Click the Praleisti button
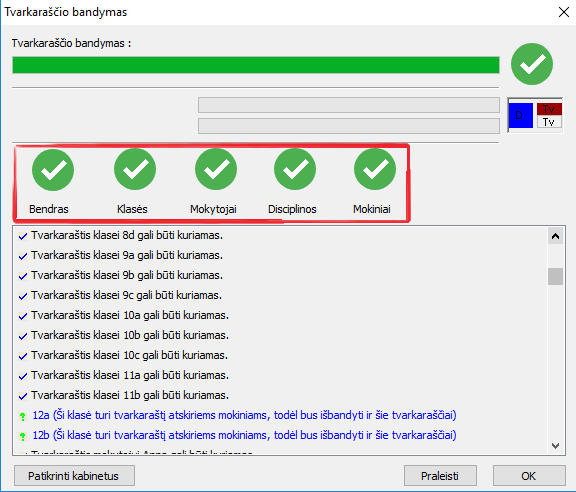576x492 pixels. pos(440,476)
